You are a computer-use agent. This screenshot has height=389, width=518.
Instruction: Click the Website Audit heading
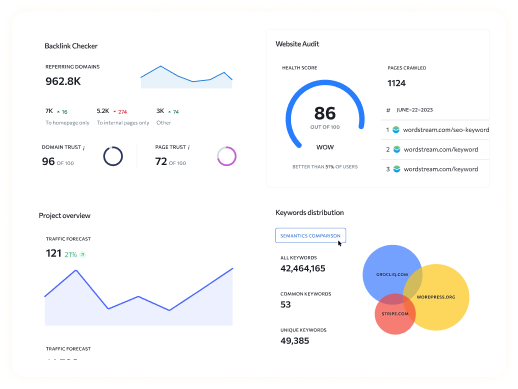coord(297,44)
